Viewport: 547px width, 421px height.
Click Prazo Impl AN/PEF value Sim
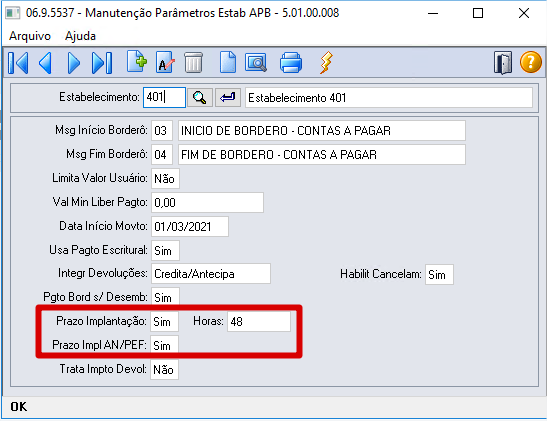pyautogui.click(x=164, y=345)
